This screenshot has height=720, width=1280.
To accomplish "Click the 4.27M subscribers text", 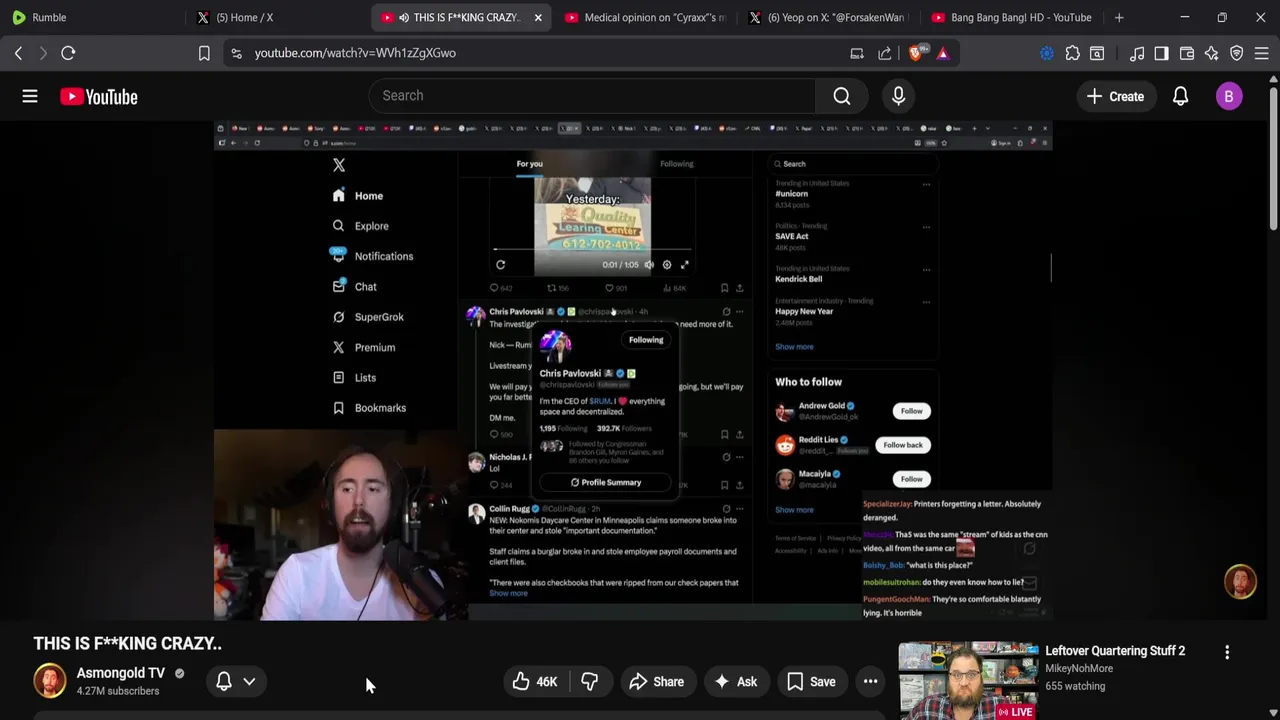I will 118,691.
